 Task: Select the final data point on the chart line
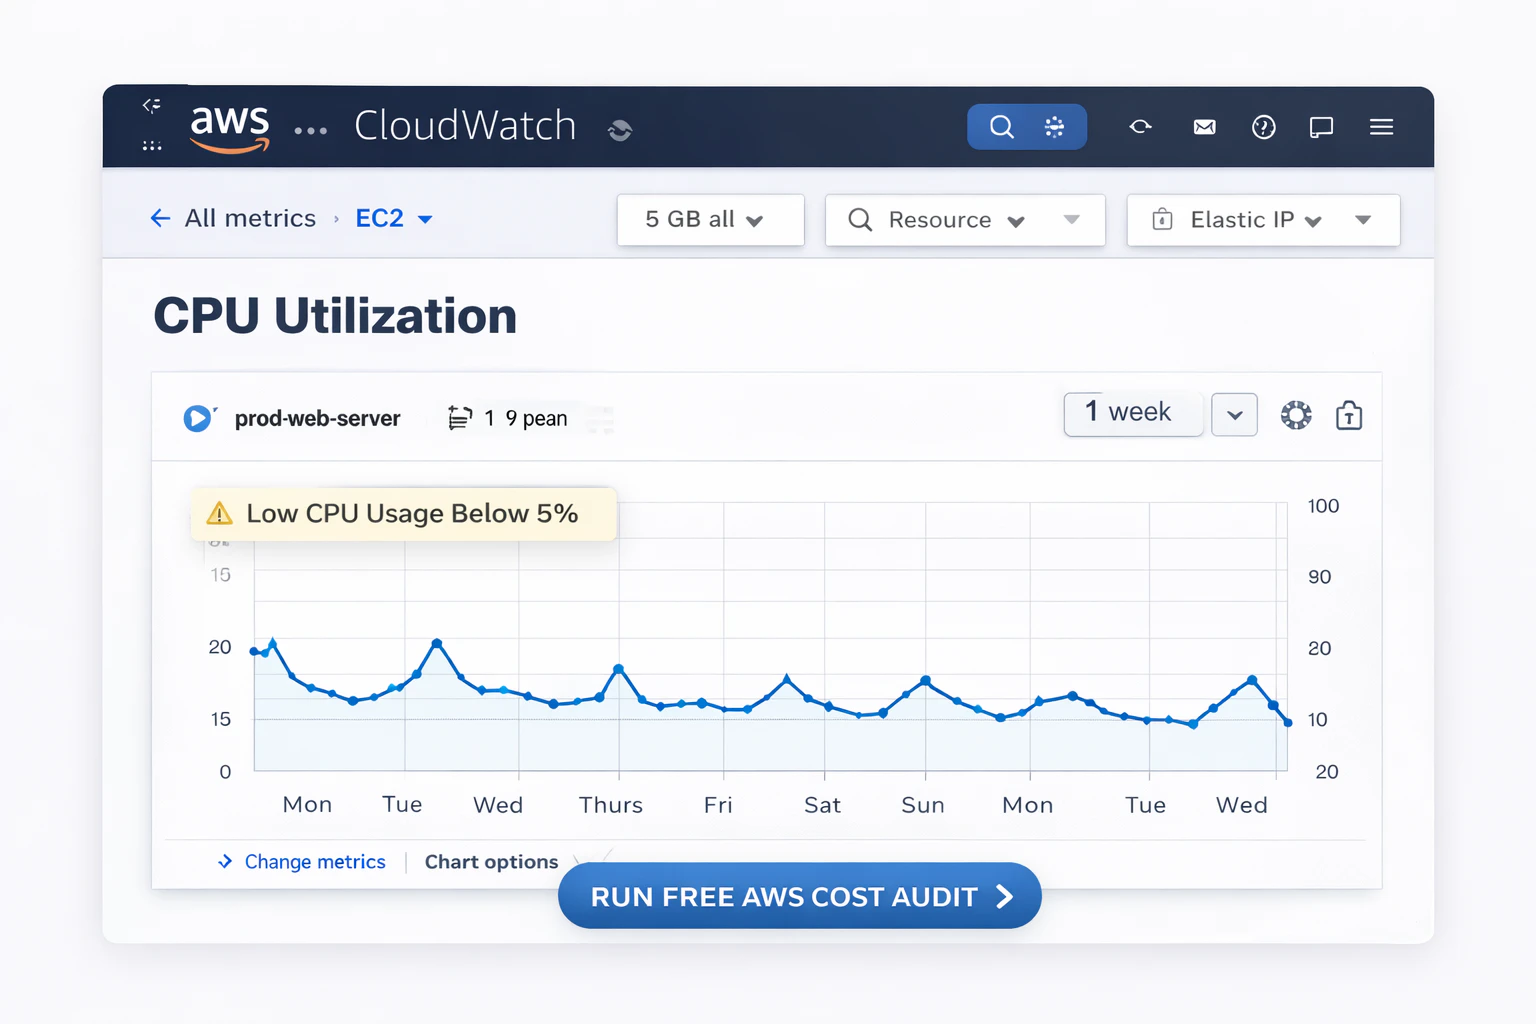click(x=1288, y=722)
